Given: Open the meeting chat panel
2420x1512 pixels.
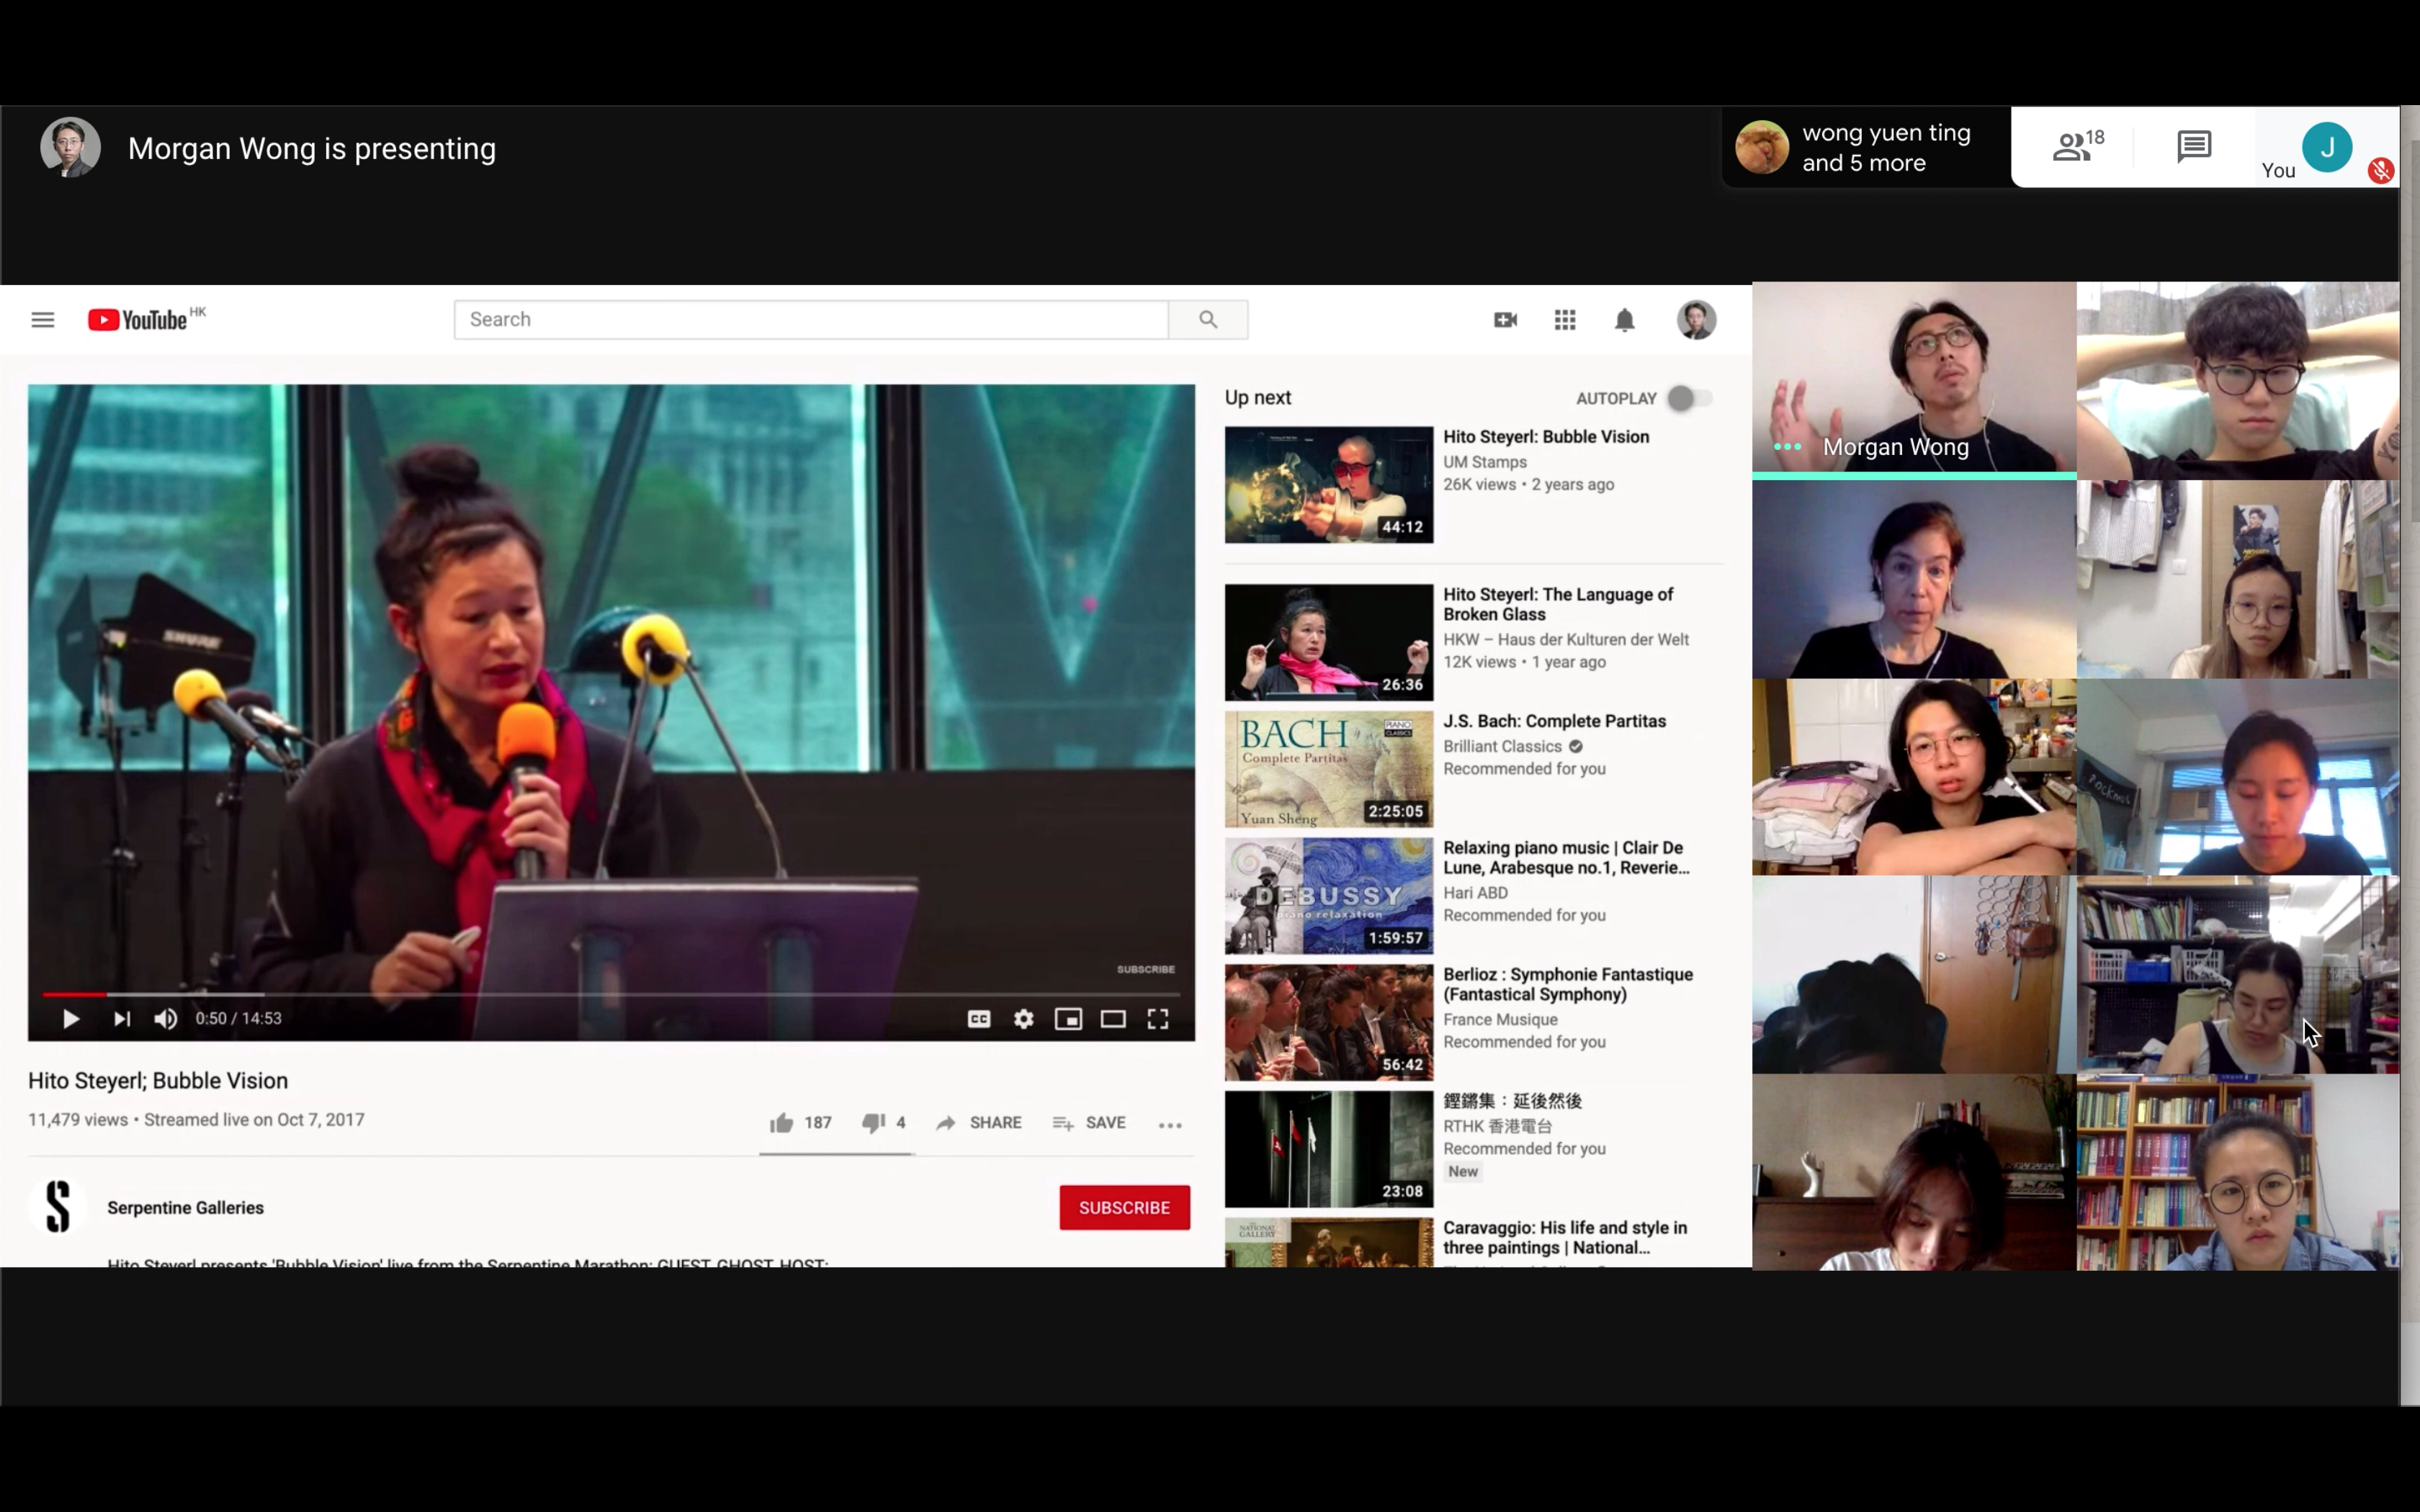Looking at the screenshot, I should coord(2194,147).
